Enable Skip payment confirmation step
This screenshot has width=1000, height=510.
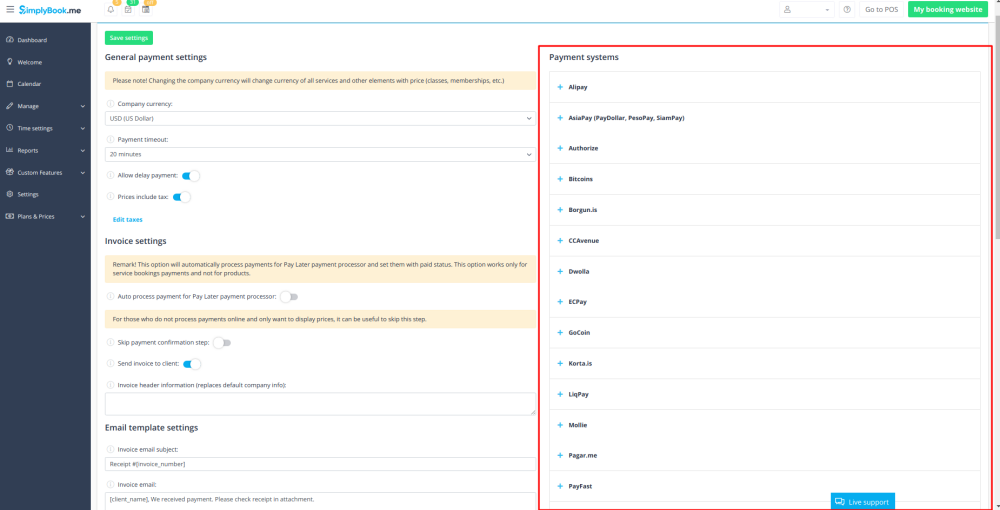click(x=222, y=342)
